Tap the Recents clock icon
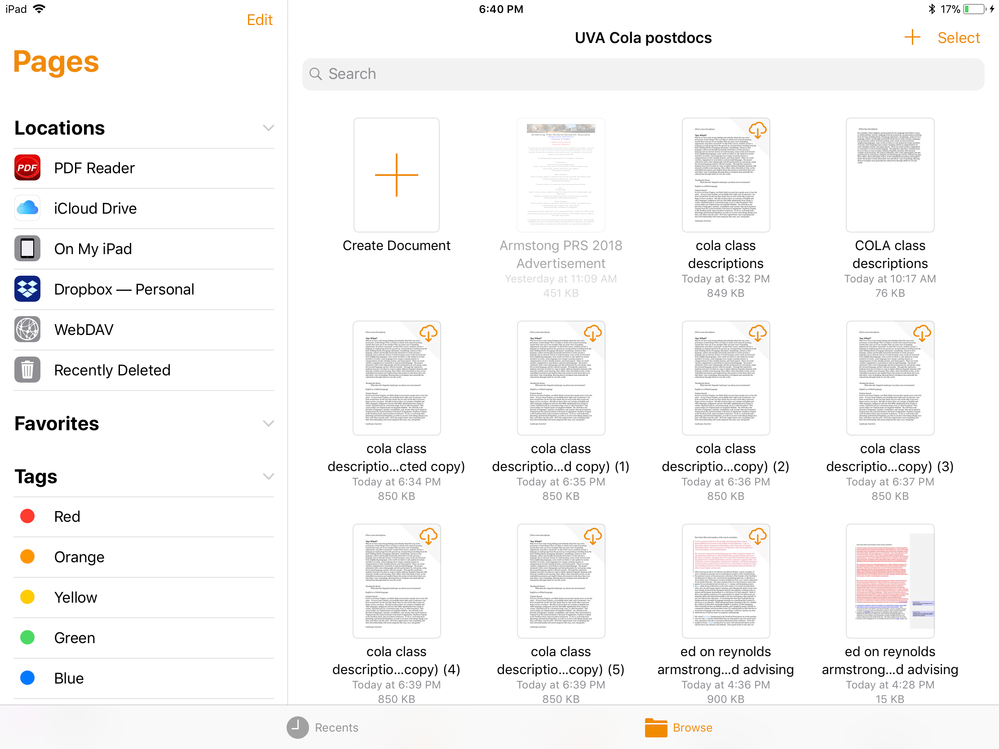This screenshot has height=749, width=999. (x=298, y=727)
